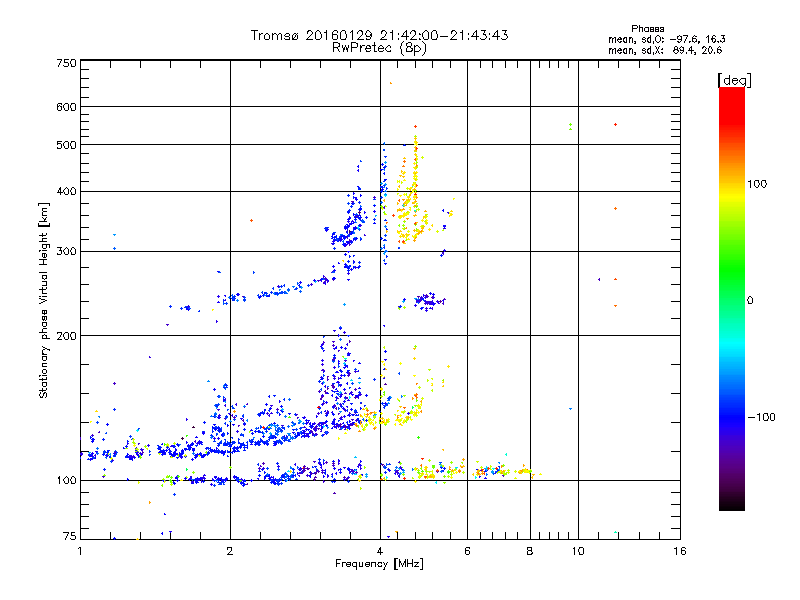Click the colorbar tick label "0"
The width and height of the screenshot is (800, 600).
[x=750, y=301]
